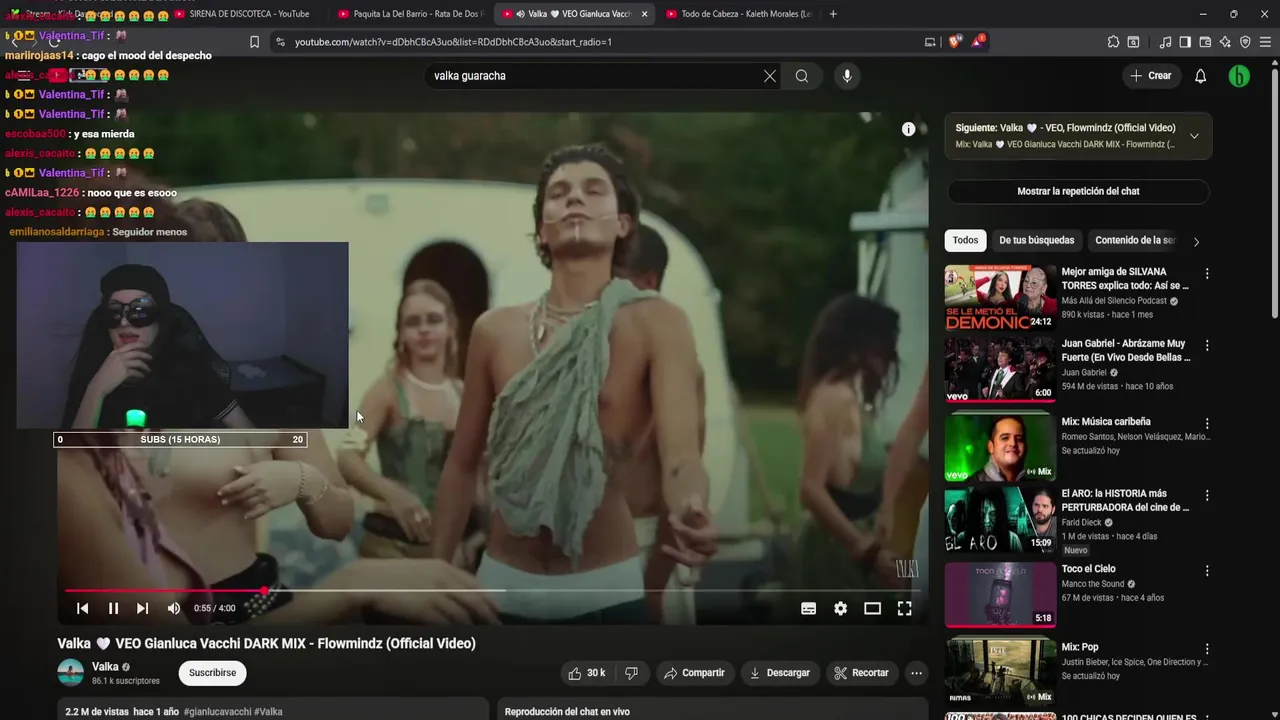Viewport: 1280px width, 720px height.
Task: Like the video with the 30 k thumbs-up
Action: click(586, 673)
